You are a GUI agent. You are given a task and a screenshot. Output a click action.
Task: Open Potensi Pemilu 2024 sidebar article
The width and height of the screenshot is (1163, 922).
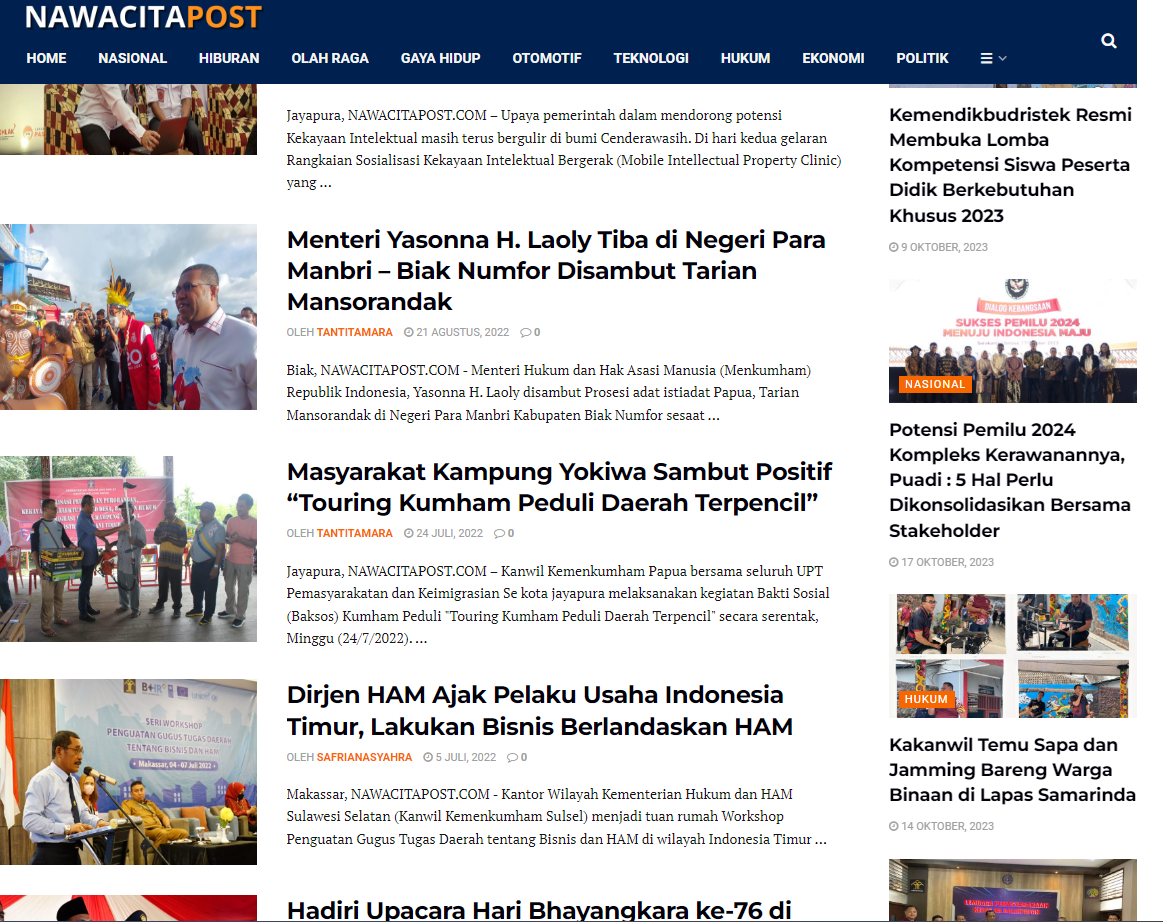[1009, 480]
